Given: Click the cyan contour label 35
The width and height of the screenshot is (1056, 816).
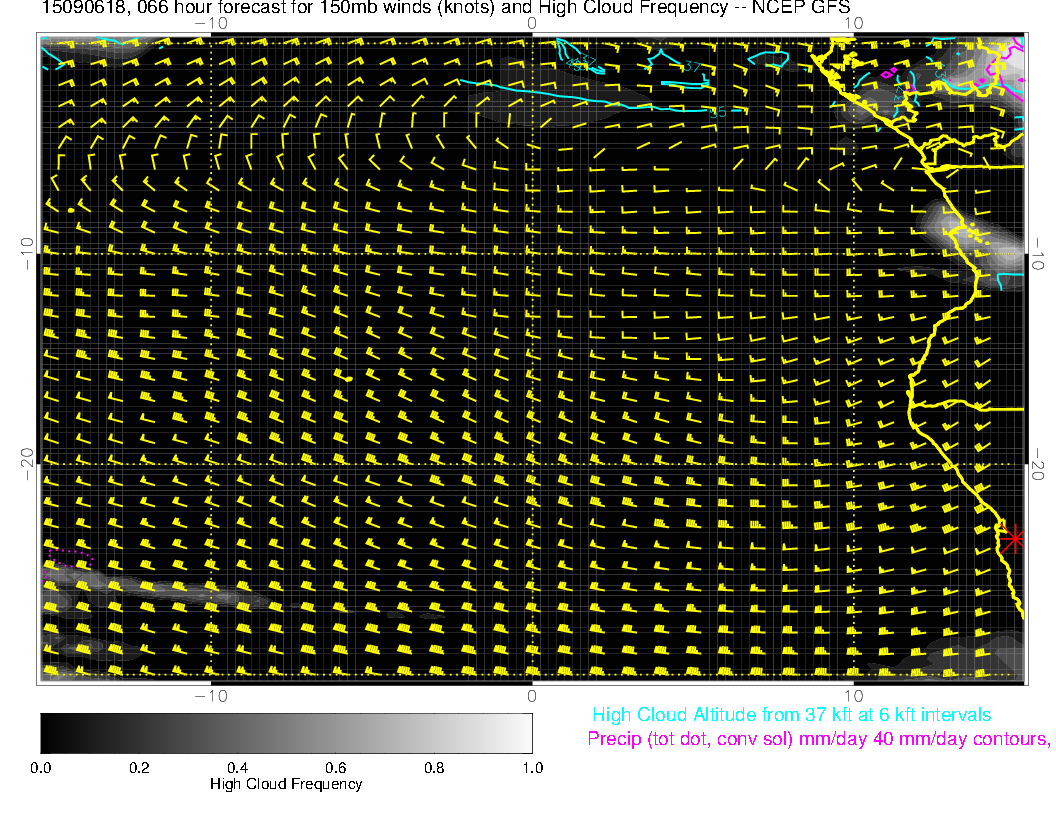Looking at the screenshot, I should 716,113.
